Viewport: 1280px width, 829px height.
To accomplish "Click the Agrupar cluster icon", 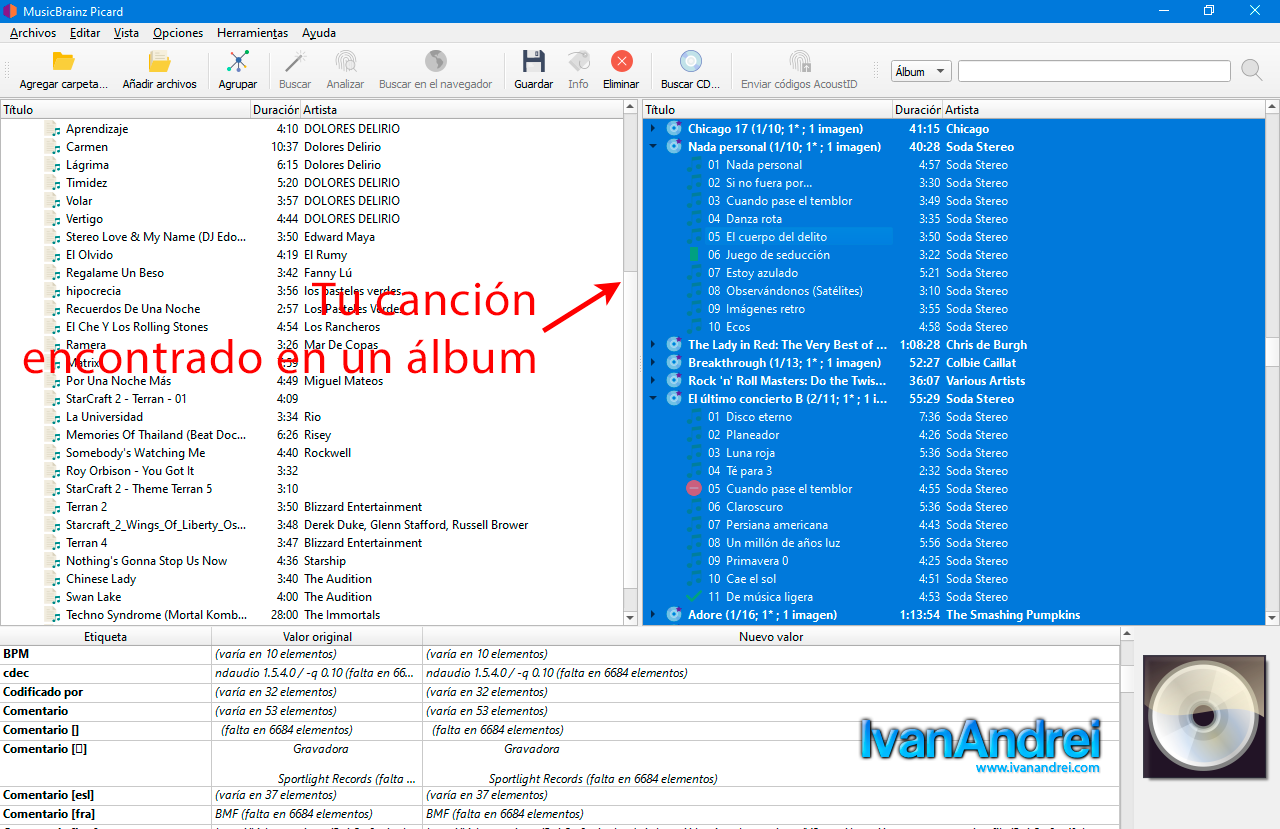I will click(x=238, y=61).
